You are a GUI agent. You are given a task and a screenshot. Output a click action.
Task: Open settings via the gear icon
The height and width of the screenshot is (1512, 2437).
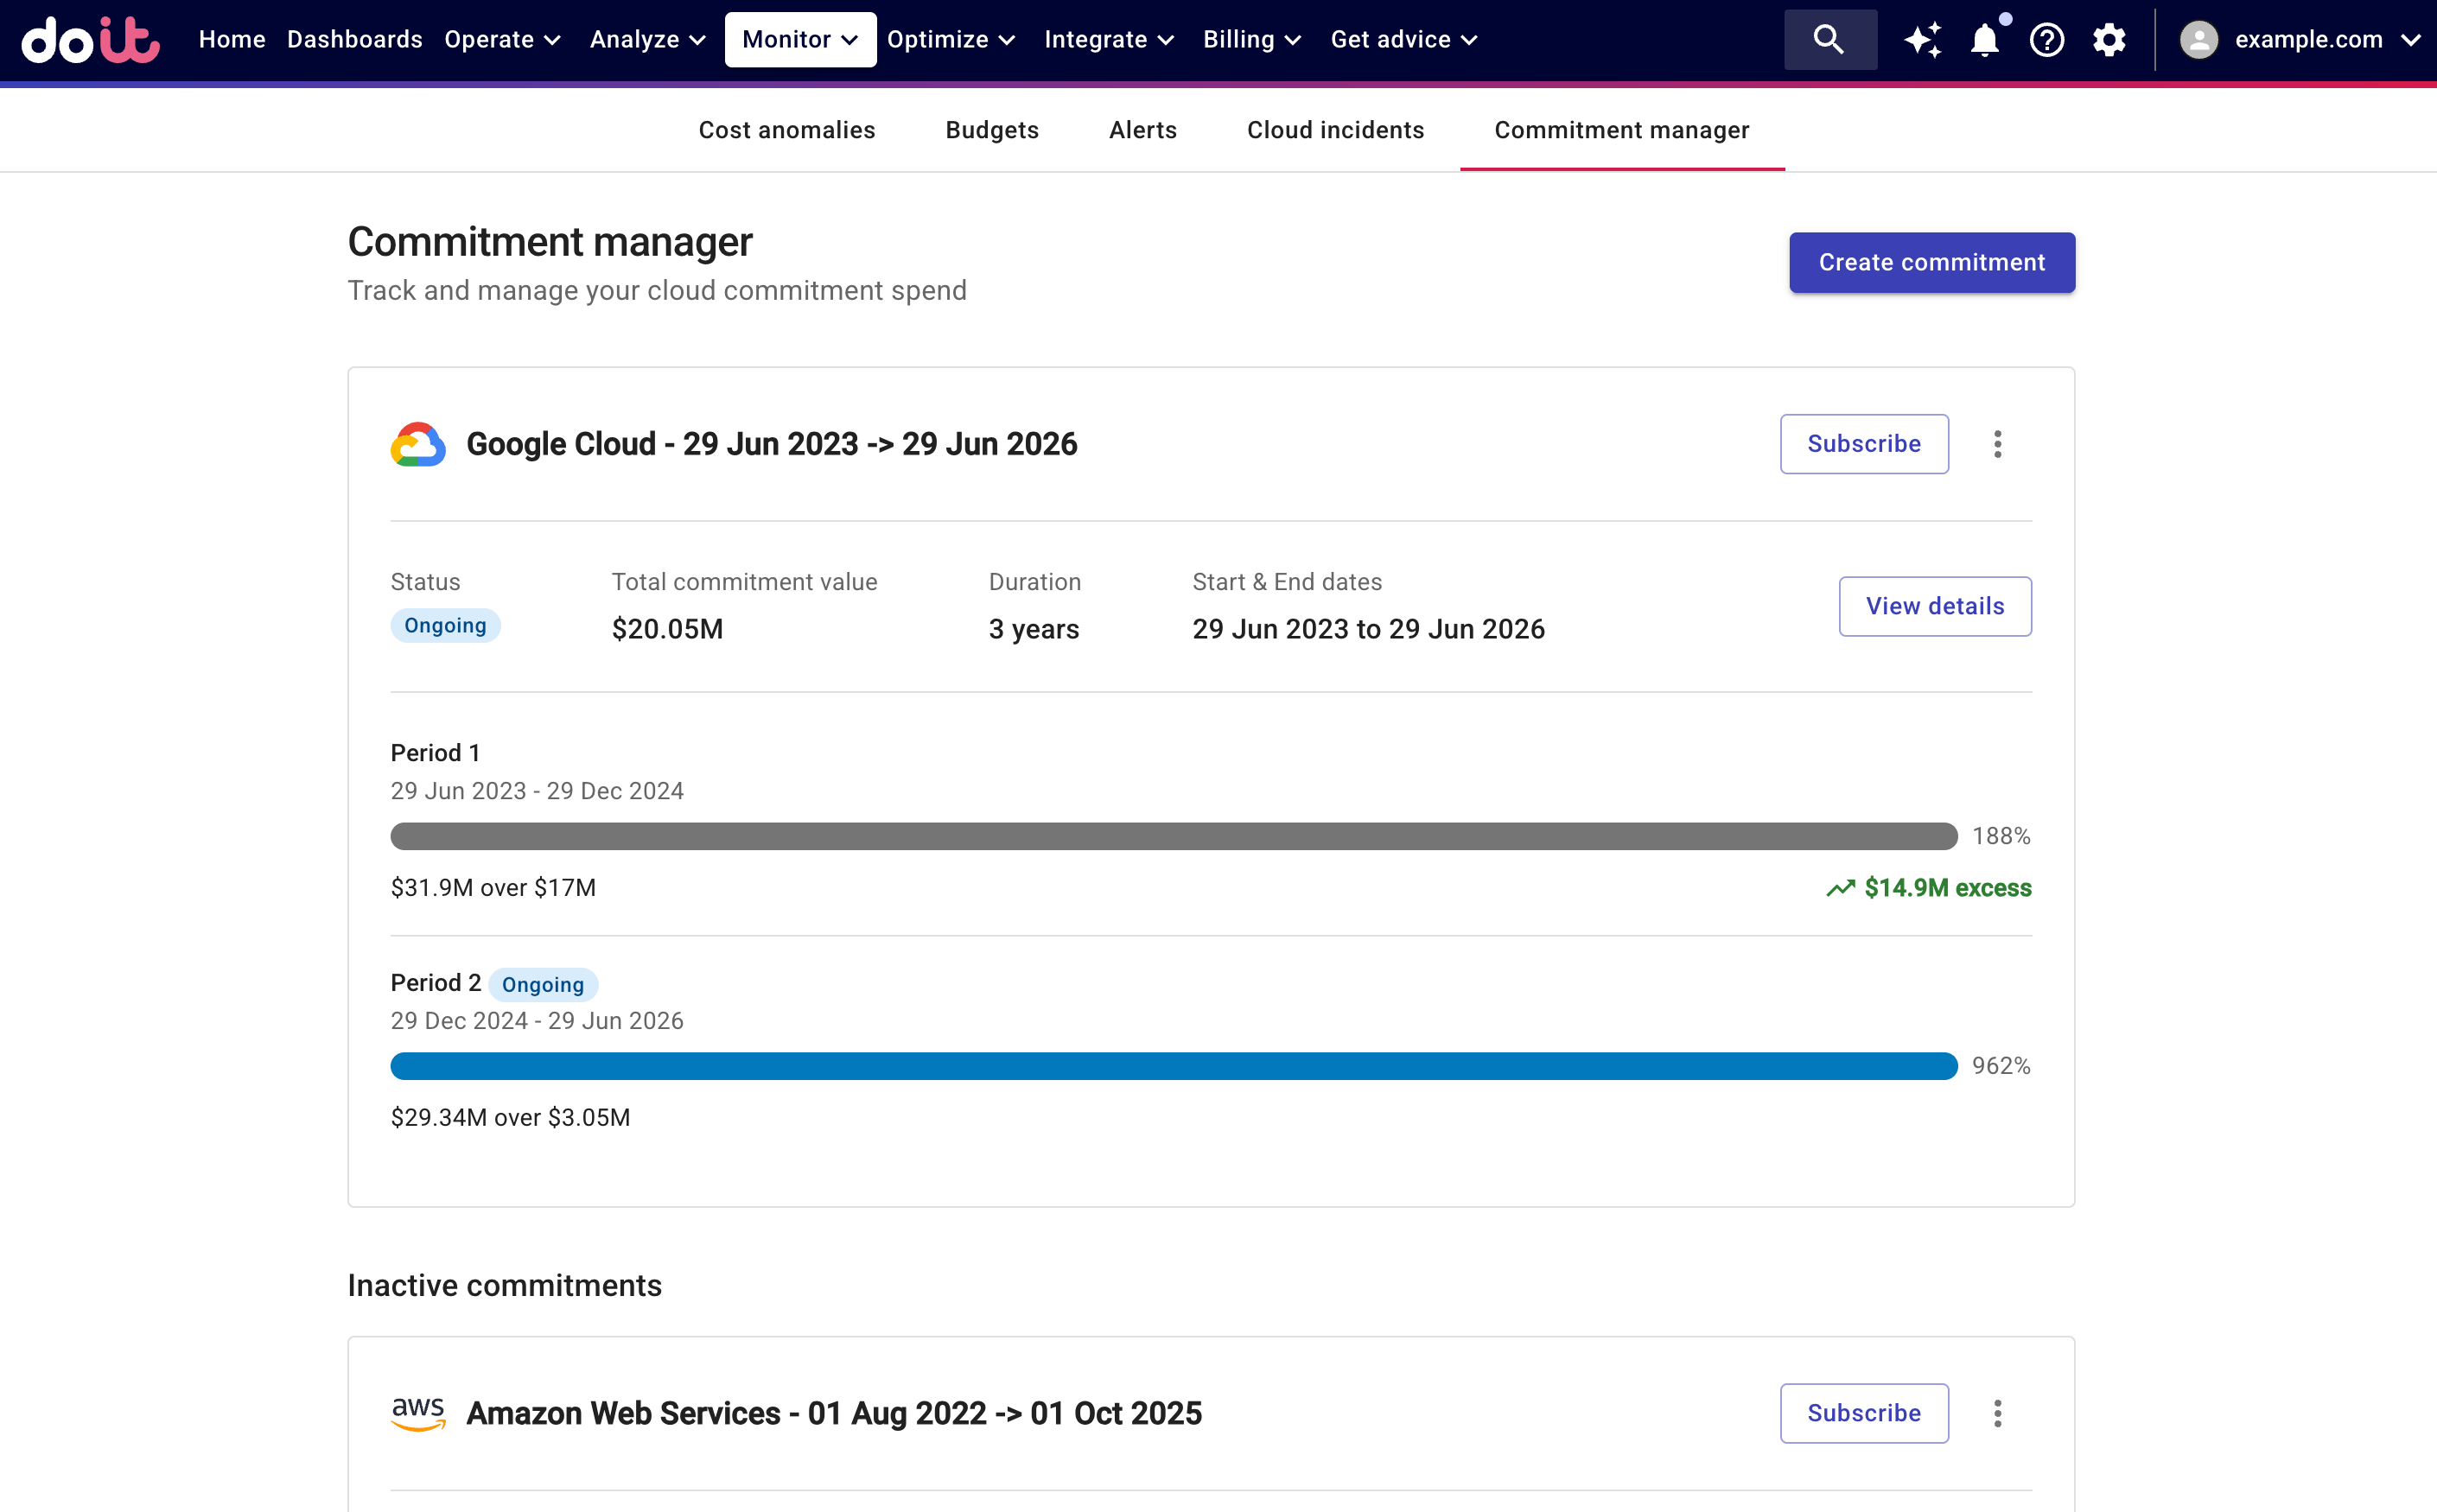[2110, 40]
